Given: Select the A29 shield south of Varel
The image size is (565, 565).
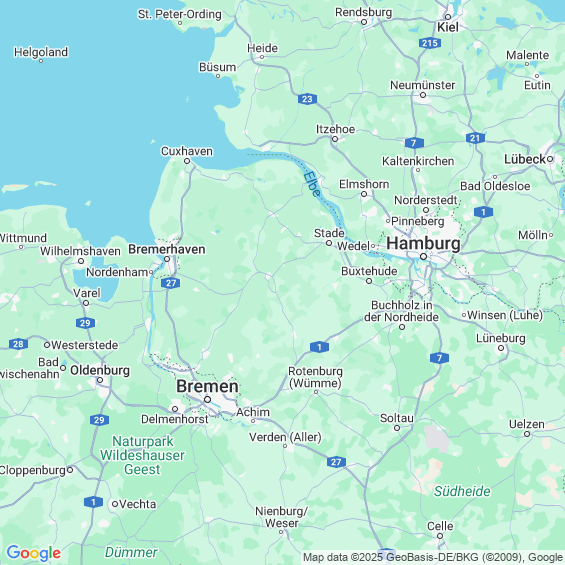Looking at the screenshot, I should (85, 323).
